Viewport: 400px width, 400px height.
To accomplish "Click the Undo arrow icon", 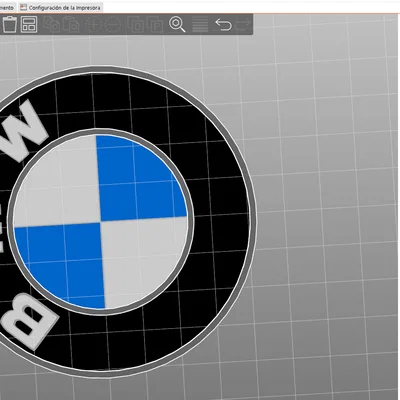I will click(x=223, y=24).
